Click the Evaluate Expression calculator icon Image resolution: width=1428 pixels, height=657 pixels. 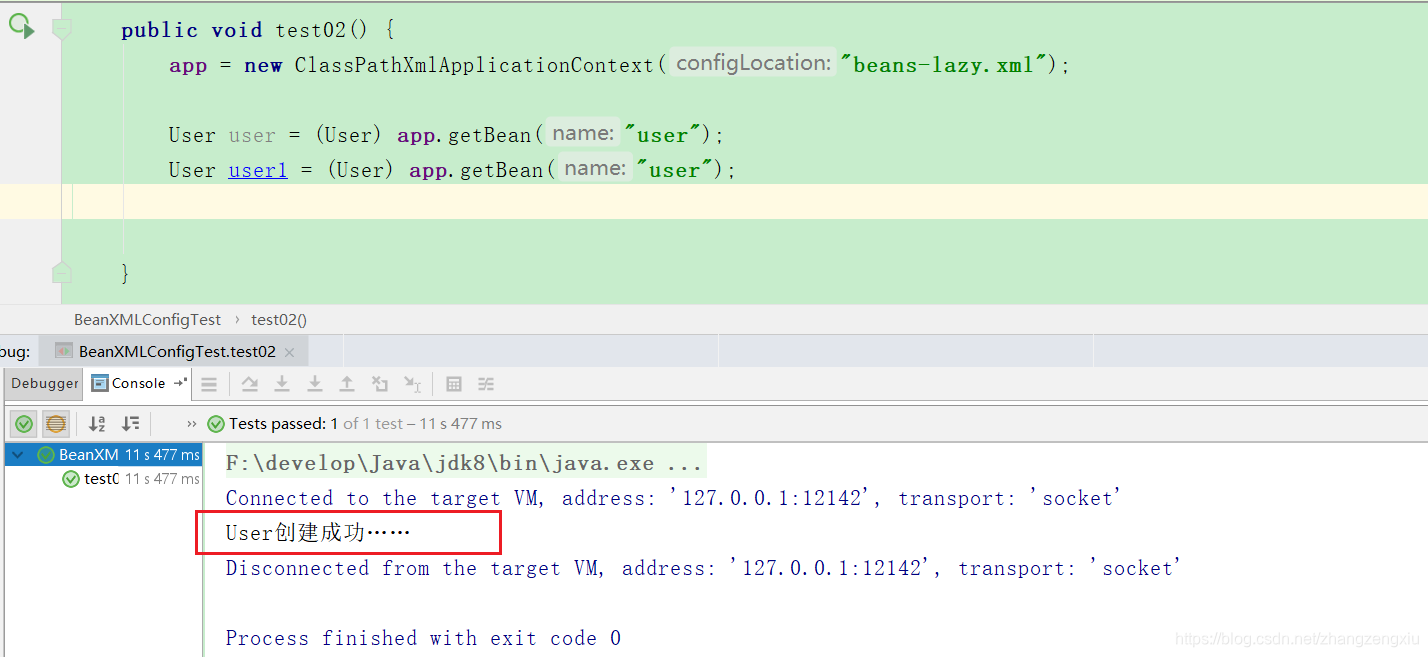pos(454,384)
